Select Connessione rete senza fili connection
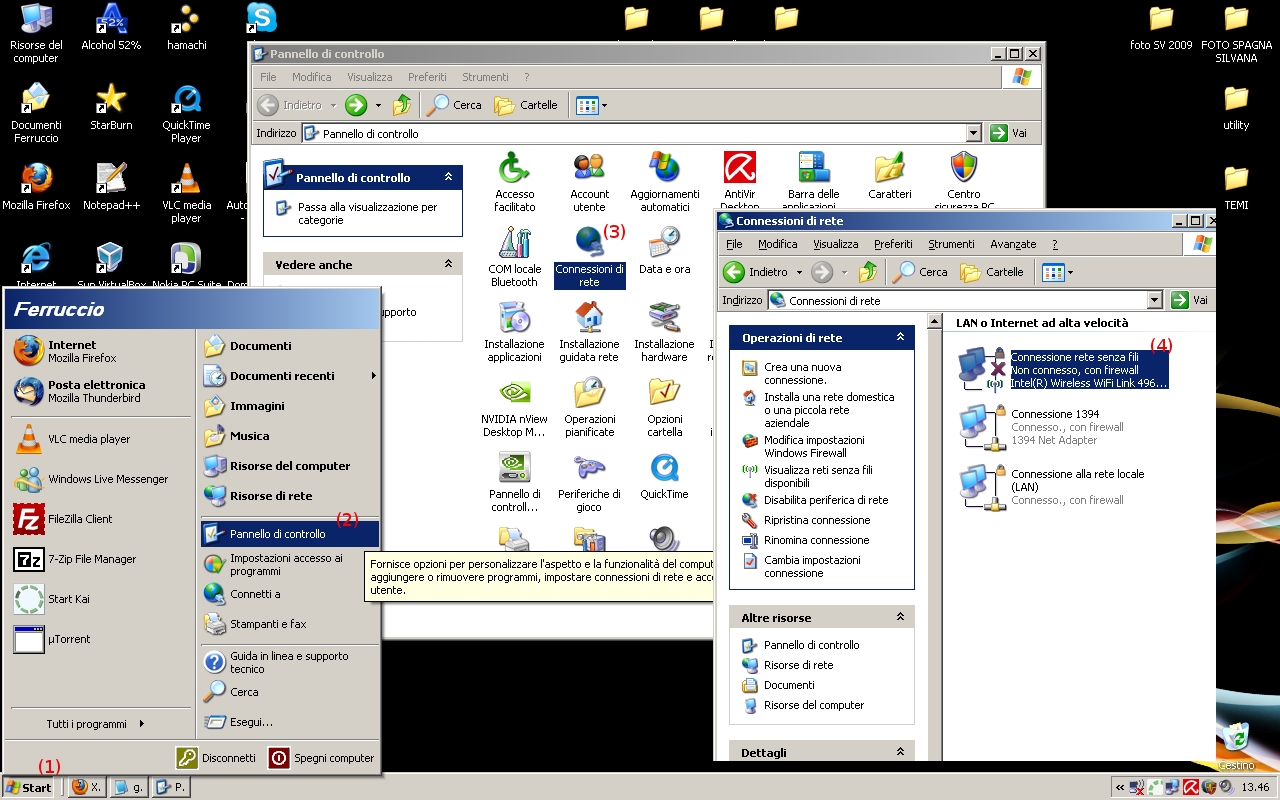Image resolution: width=1280 pixels, height=800 pixels. 1062,370
